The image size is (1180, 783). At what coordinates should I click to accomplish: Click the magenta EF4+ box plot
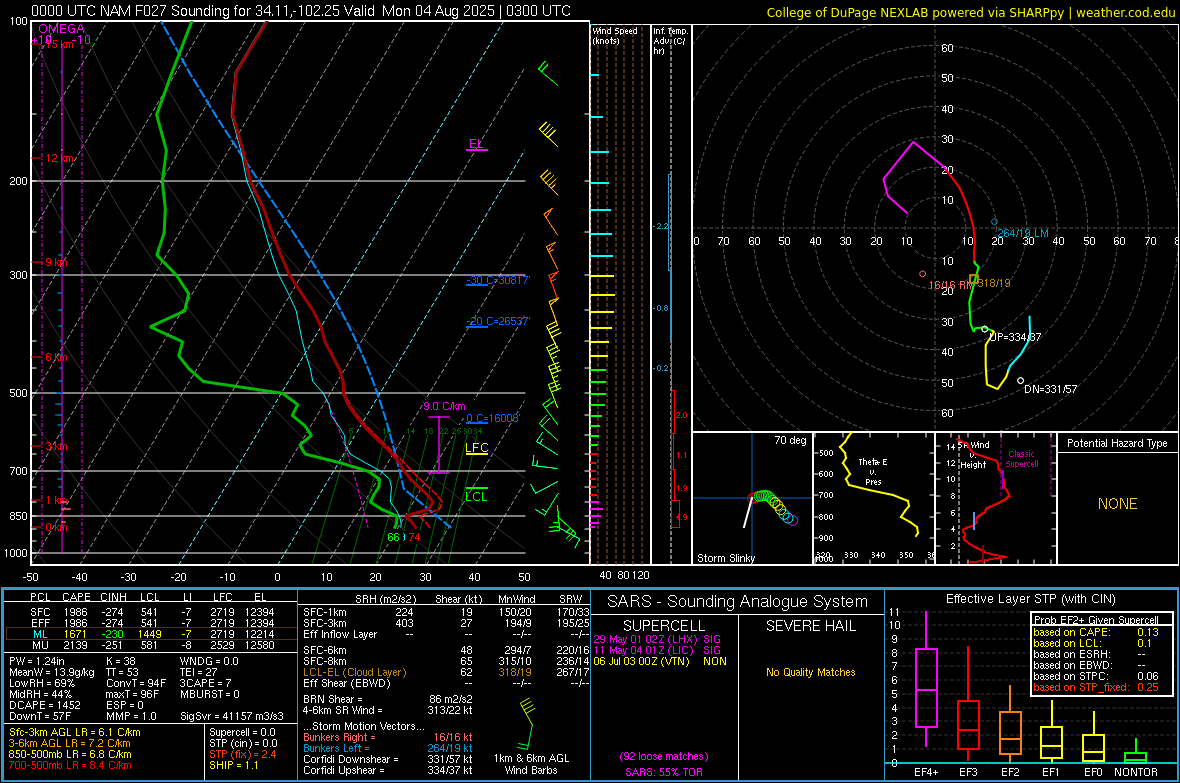coord(926,679)
